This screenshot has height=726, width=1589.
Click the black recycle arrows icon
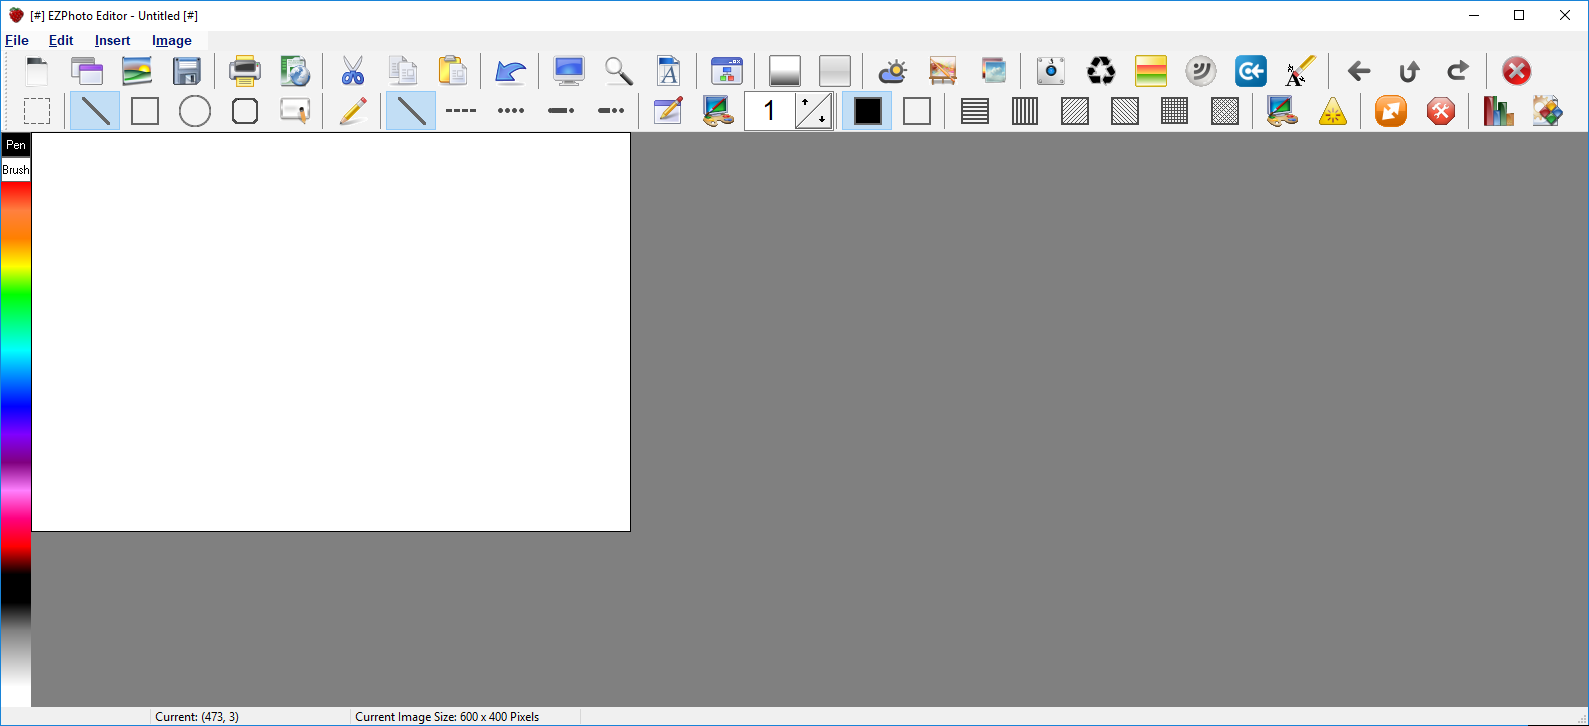tap(1101, 71)
